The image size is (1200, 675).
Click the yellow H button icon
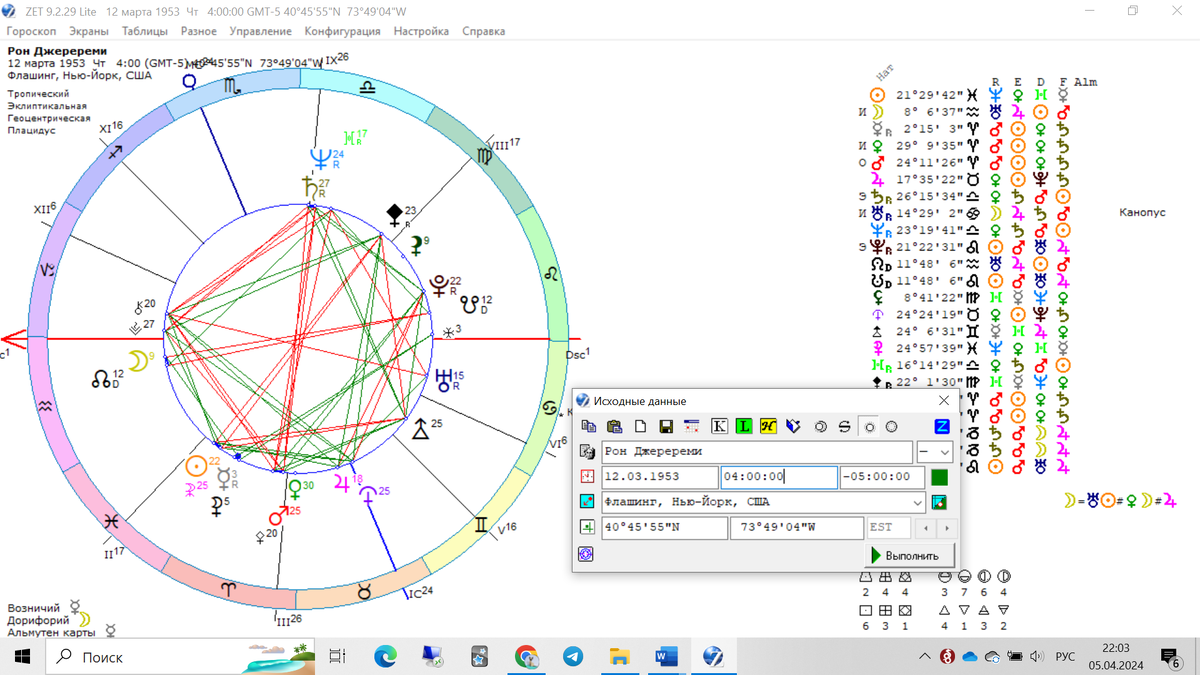click(x=769, y=426)
